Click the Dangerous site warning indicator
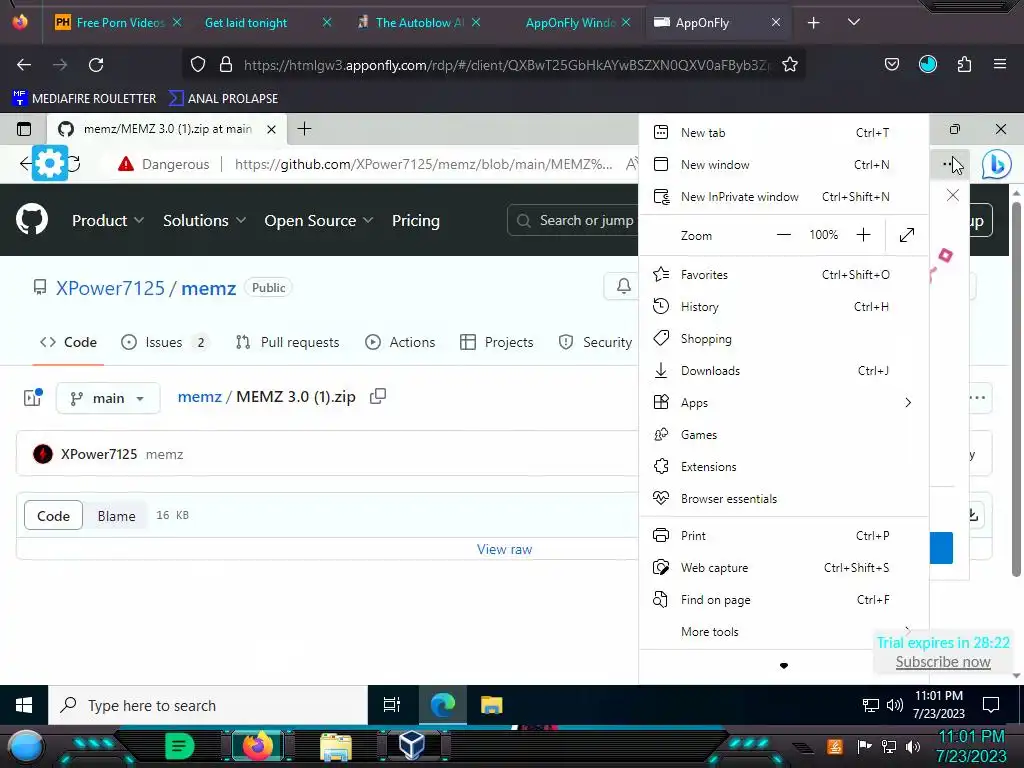Viewport: 1024px width, 768px height. pos(163,165)
